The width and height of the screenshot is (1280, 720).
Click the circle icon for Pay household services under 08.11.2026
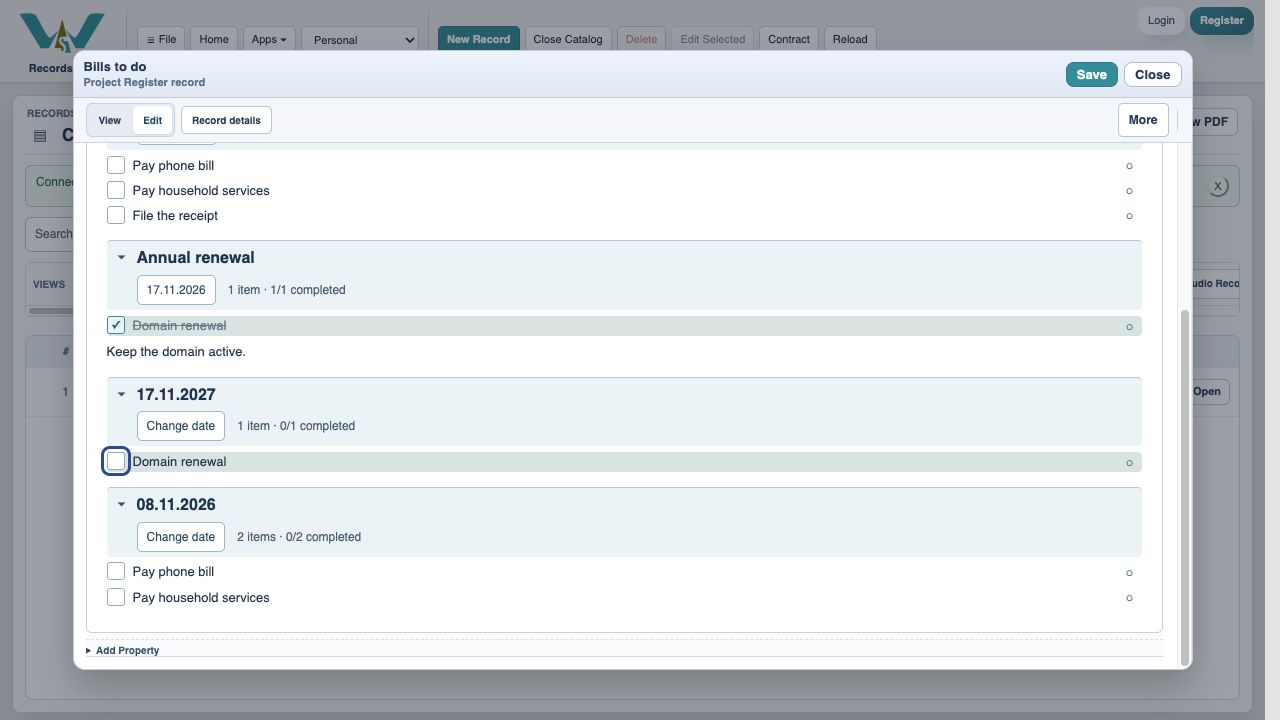pyautogui.click(x=1129, y=598)
